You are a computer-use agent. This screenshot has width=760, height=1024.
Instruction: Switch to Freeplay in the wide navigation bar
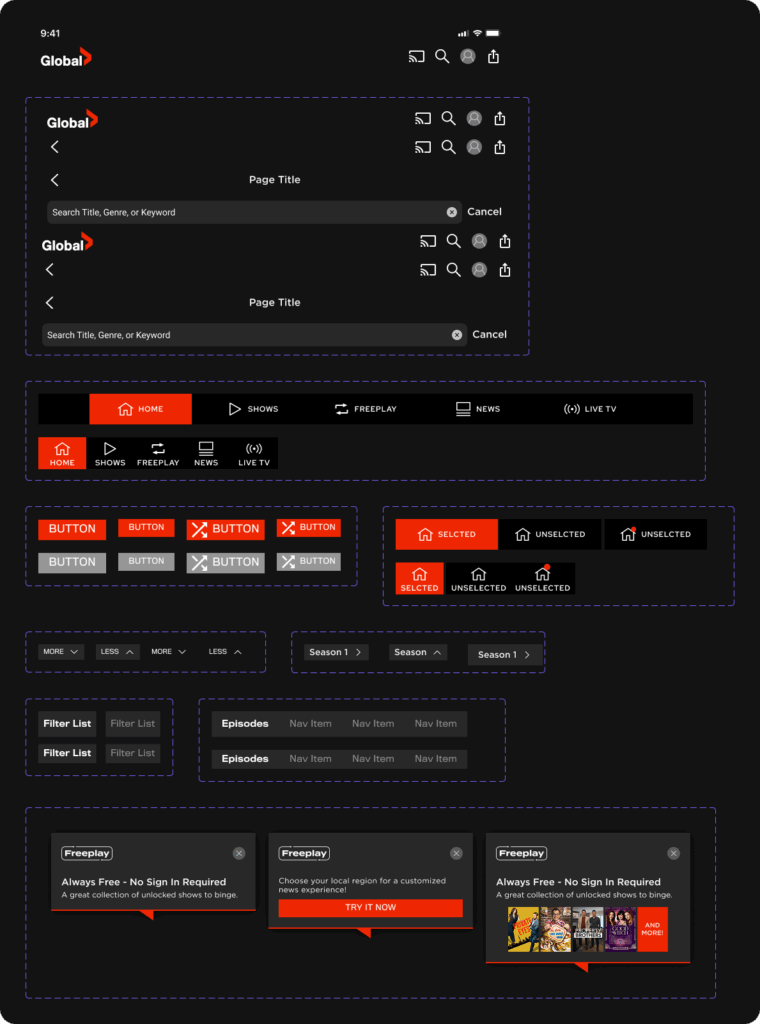(x=365, y=409)
